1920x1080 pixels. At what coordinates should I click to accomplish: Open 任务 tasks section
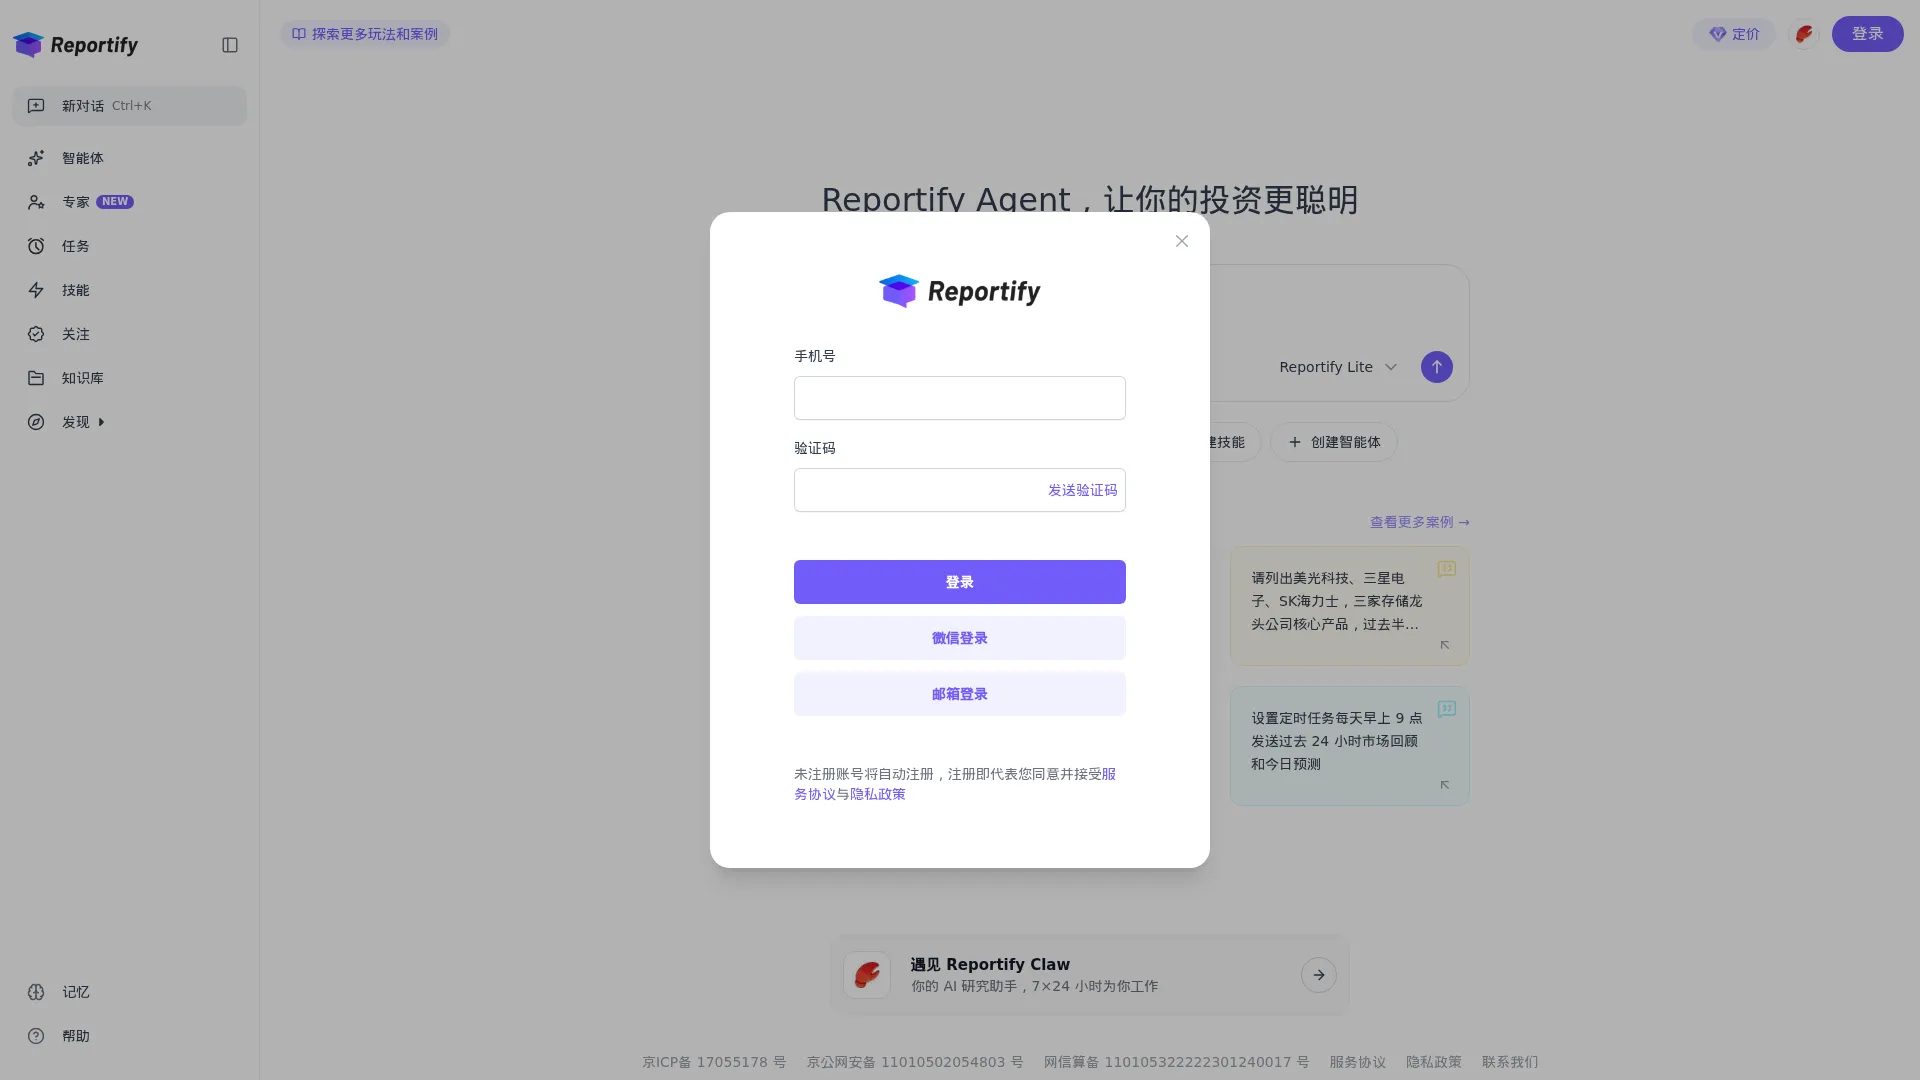tap(129, 246)
